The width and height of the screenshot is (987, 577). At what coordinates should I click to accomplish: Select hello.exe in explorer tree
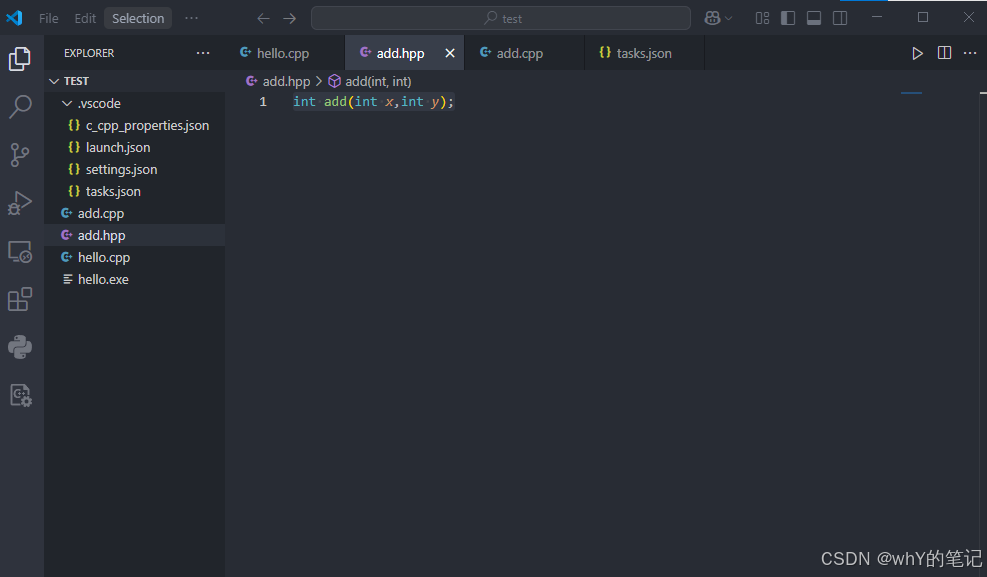tap(135, 279)
